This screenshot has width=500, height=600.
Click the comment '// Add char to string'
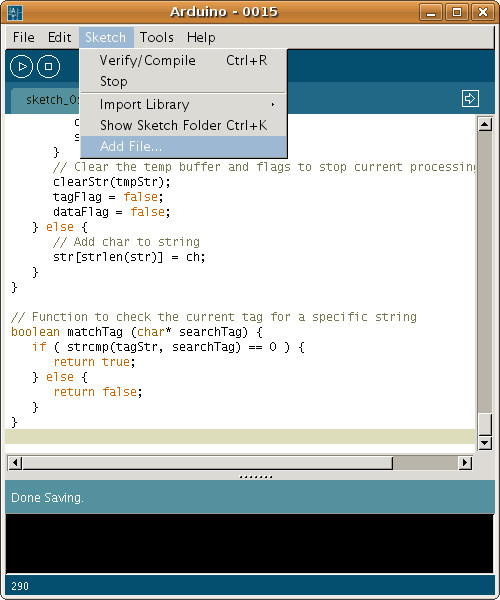pyautogui.click(x=126, y=242)
